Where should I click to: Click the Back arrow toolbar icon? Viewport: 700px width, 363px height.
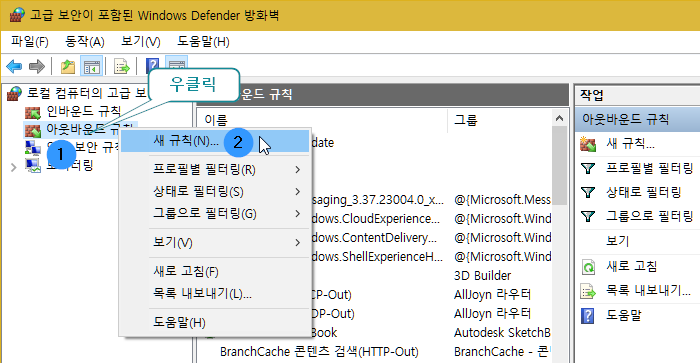14,67
